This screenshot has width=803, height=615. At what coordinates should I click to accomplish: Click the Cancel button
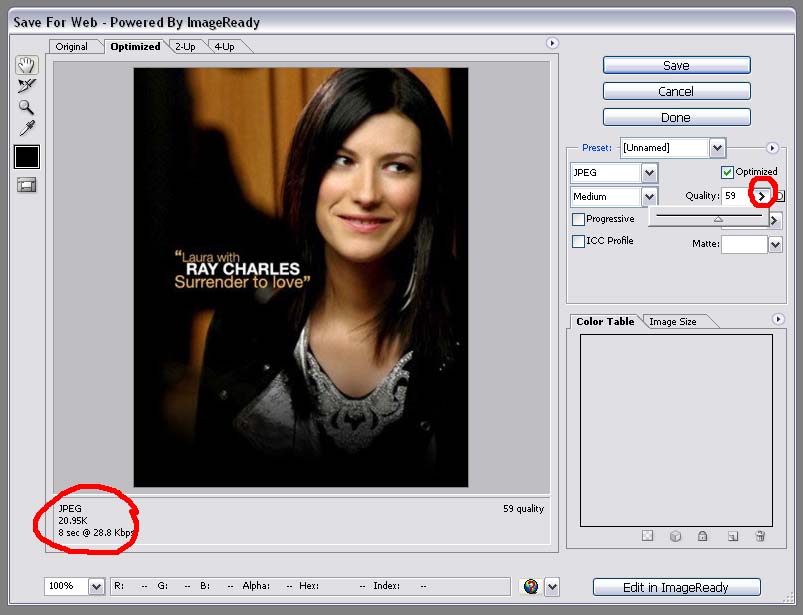[x=677, y=91]
